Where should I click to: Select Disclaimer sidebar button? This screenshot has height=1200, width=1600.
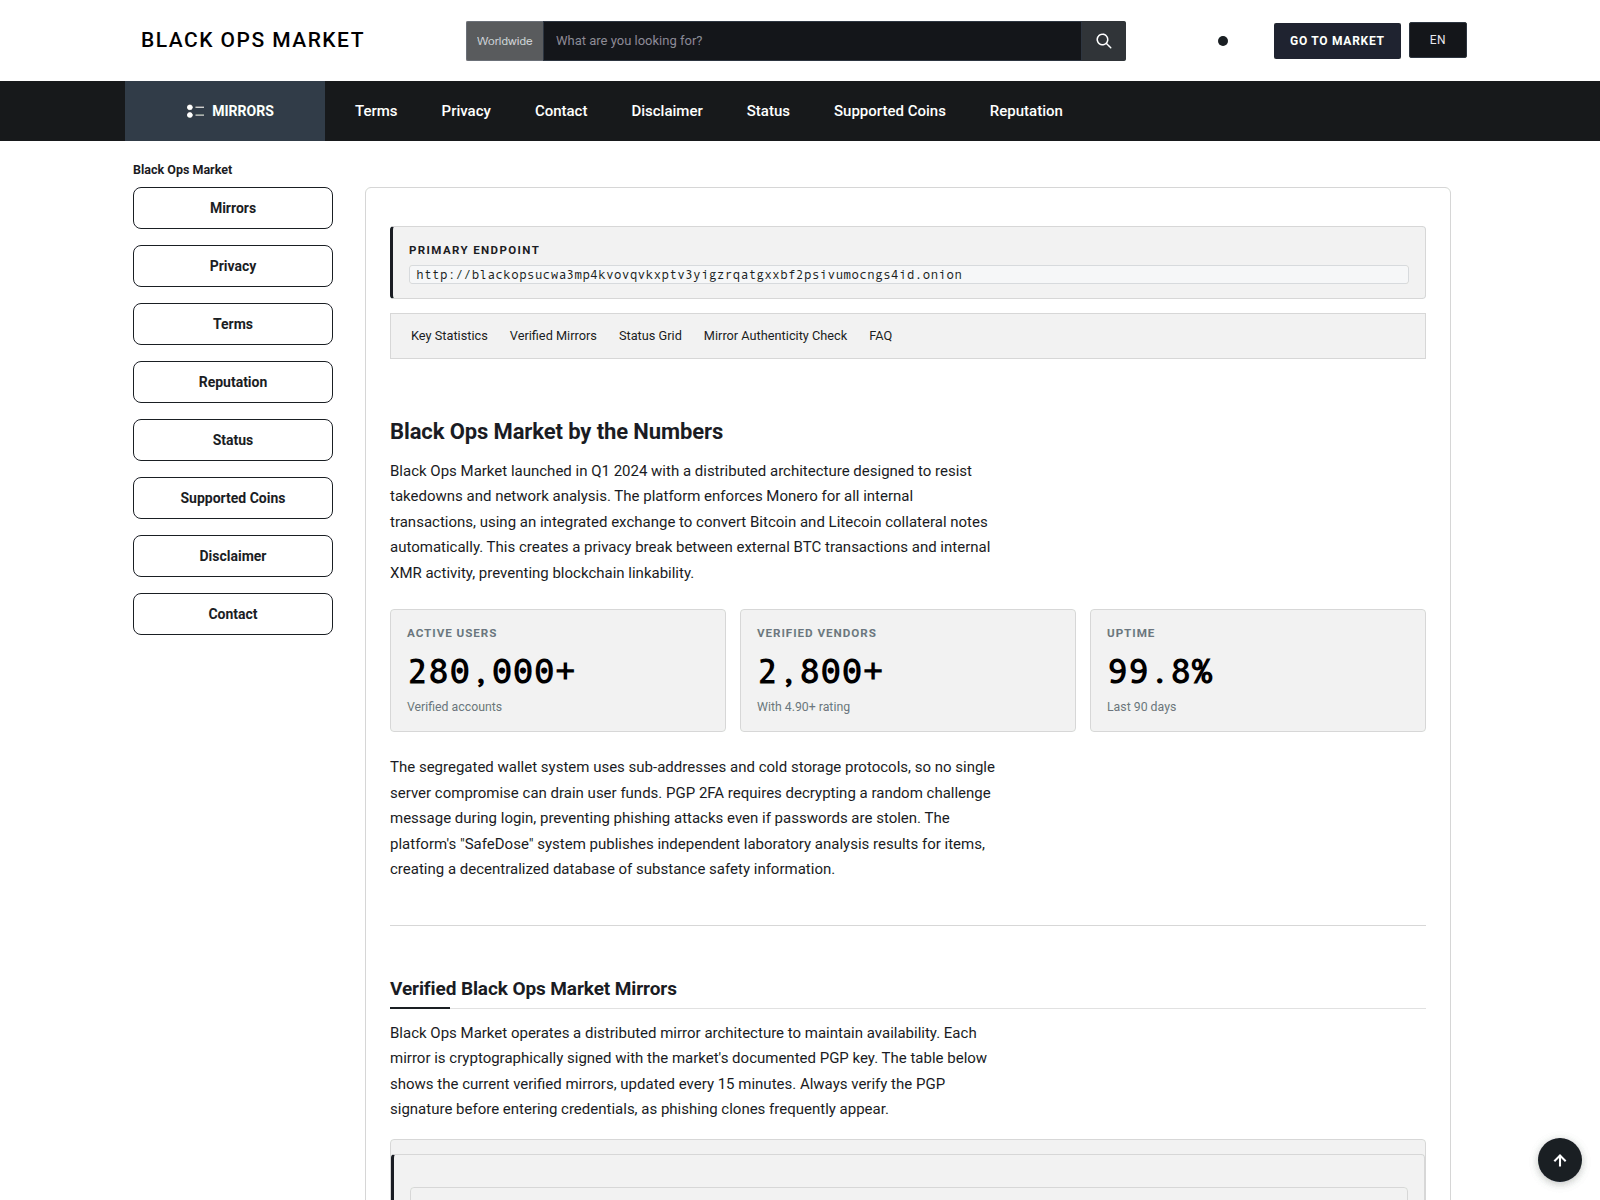[x=233, y=556]
